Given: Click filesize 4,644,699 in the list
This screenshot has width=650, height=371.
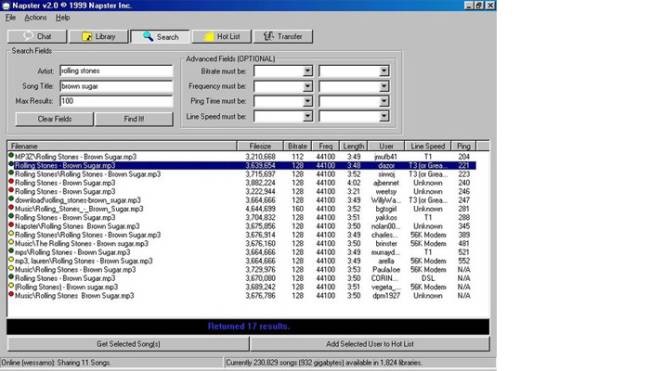Looking at the screenshot, I should point(260,209).
